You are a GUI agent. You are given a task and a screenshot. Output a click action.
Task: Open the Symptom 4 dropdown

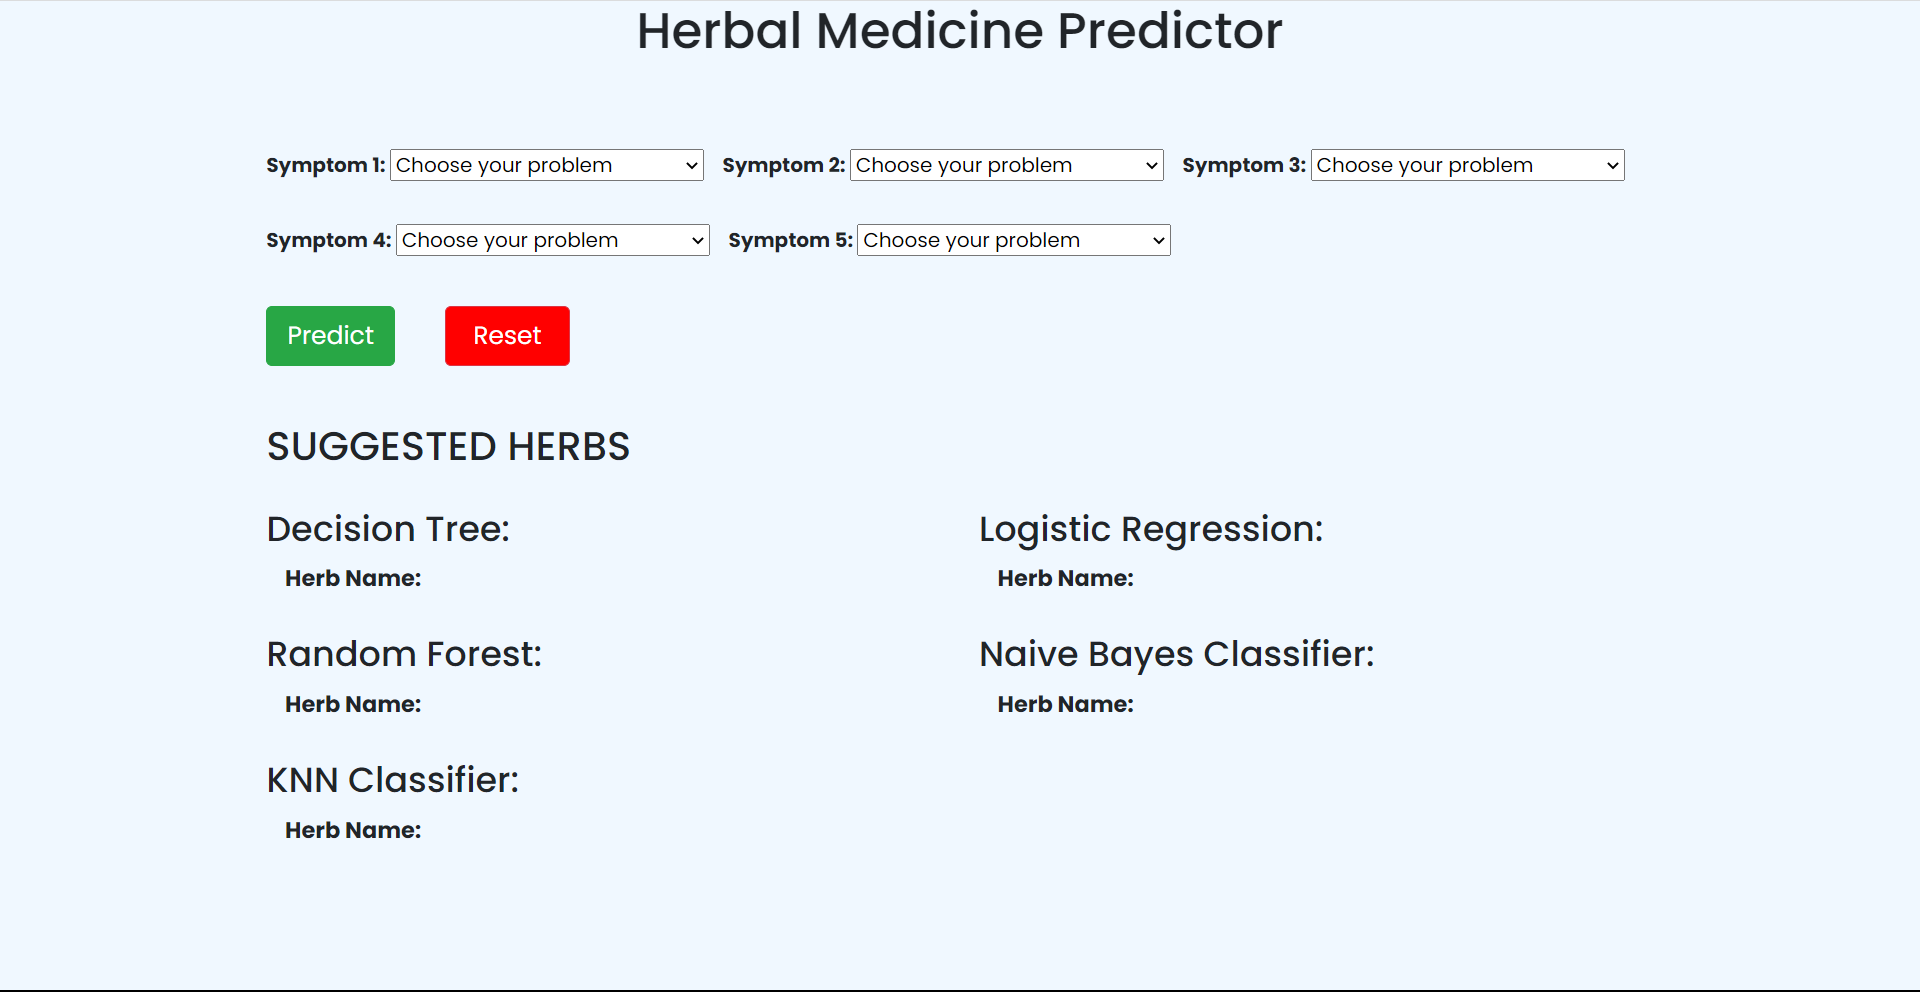tap(552, 240)
